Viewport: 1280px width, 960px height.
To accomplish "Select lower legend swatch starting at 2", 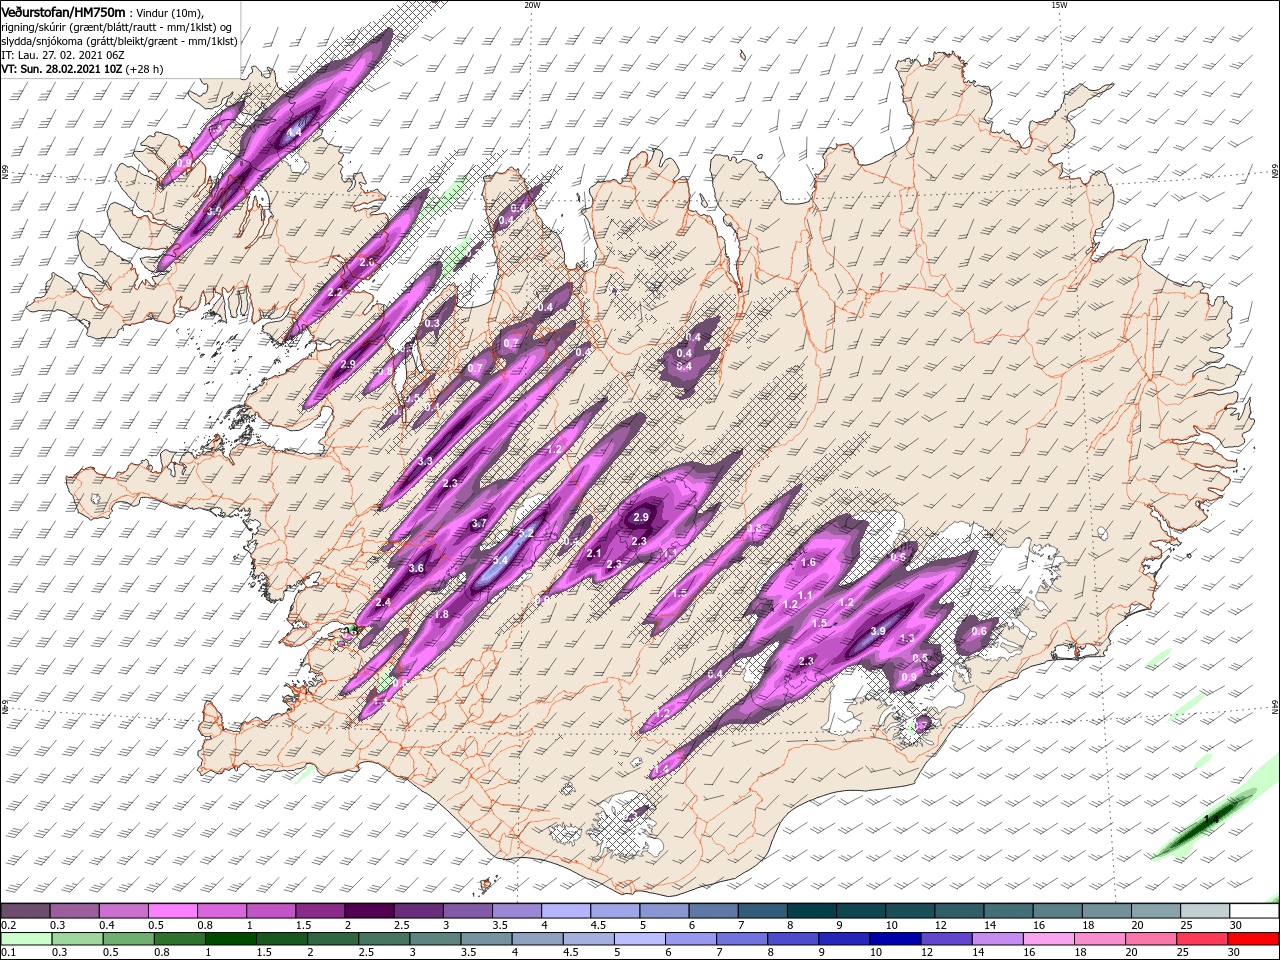I will point(333,939).
